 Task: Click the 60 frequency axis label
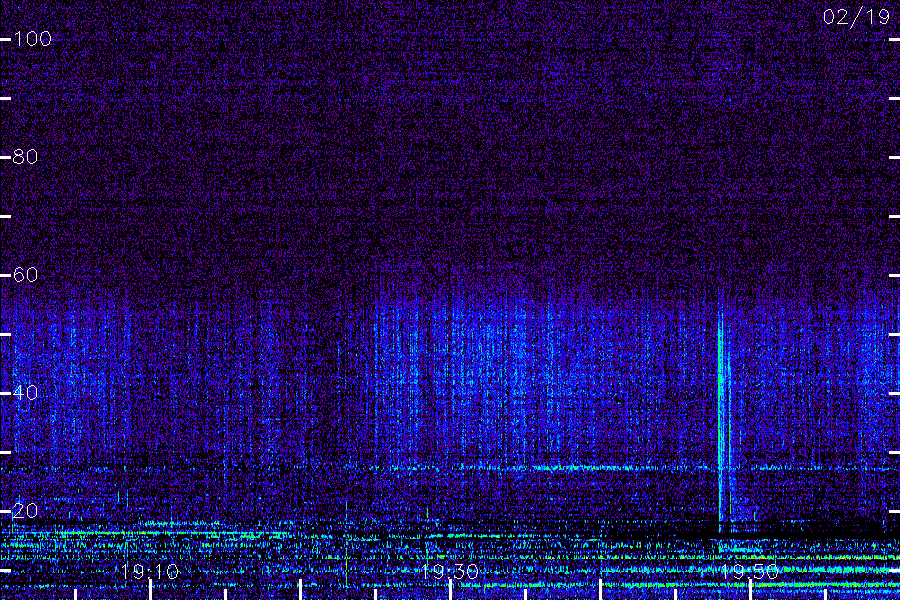pos(25,275)
